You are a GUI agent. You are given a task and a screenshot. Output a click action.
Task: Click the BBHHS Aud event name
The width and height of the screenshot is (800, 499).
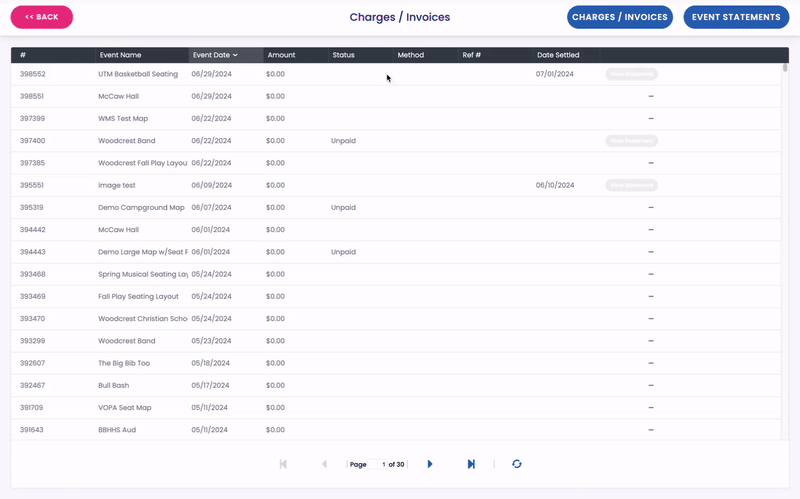click(117, 430)
